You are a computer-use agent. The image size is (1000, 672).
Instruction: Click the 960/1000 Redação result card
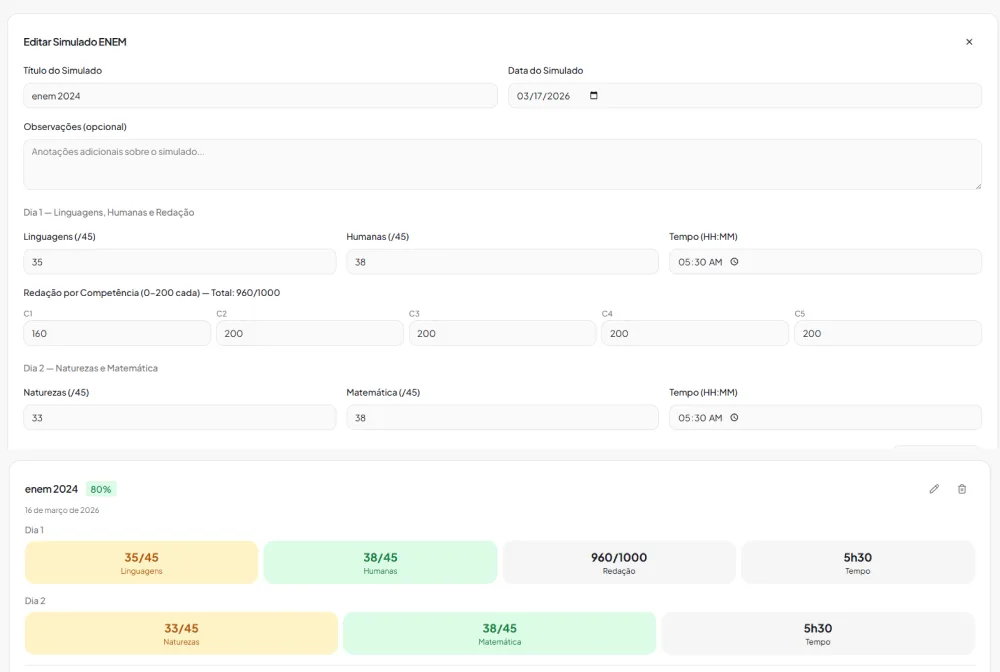619,562
